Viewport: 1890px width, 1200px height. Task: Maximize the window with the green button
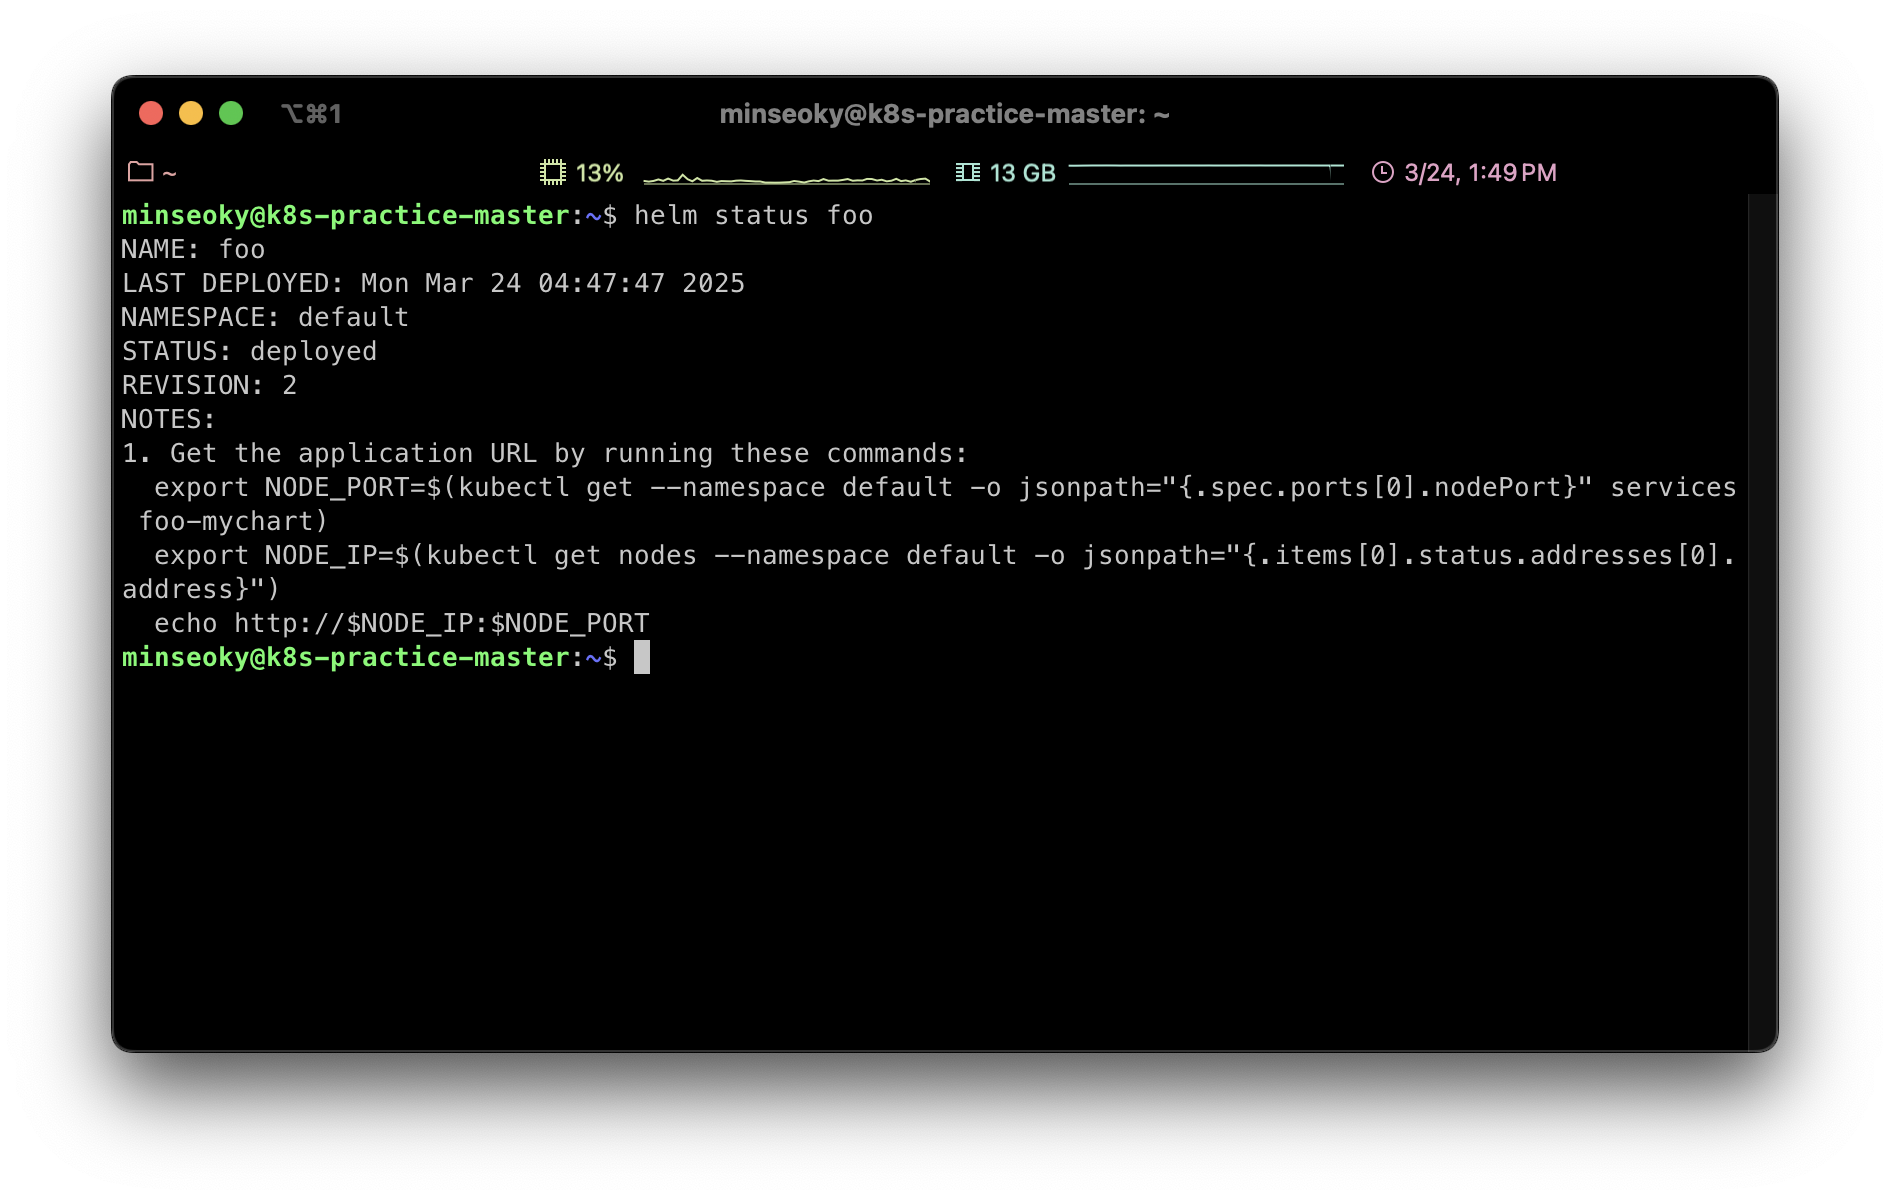pyautogui.click(x=231, y=114)
